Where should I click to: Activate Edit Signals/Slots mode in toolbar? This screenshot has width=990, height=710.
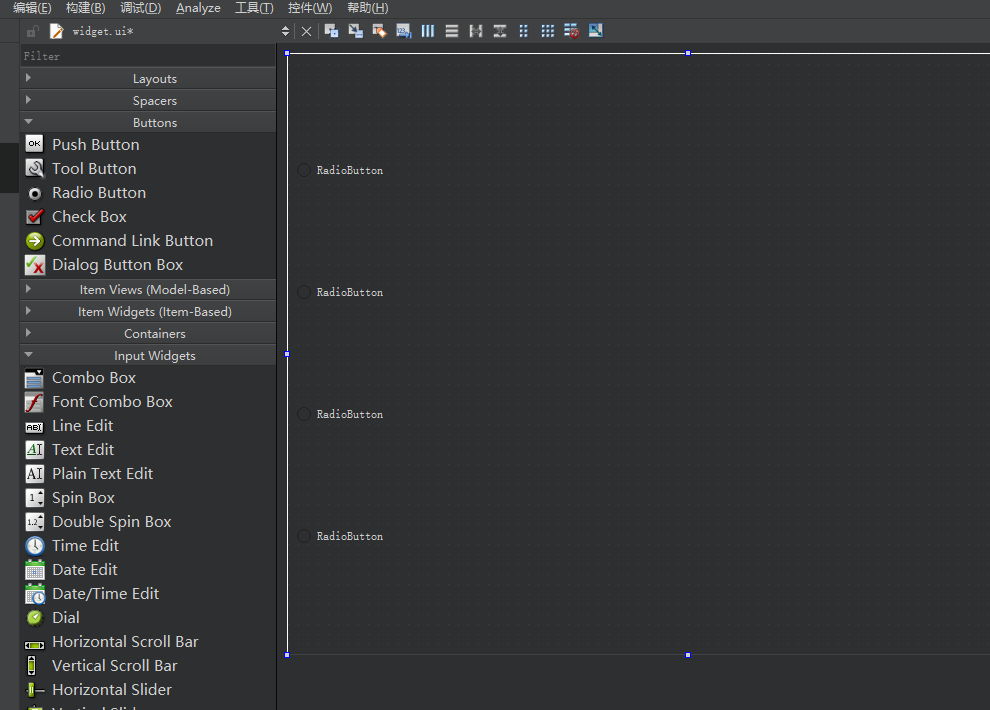click(x=355, y=31)
